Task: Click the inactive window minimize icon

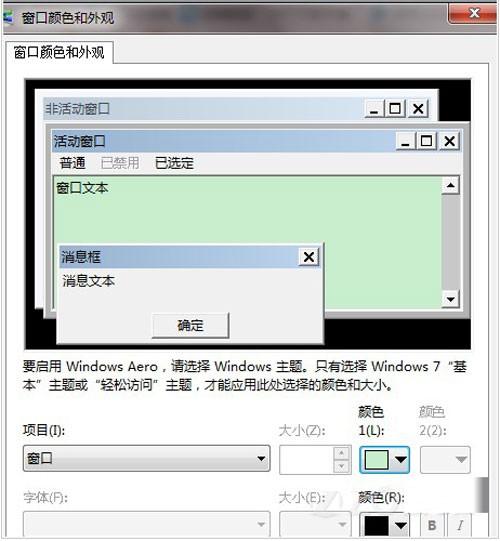Action: click(x=374, y=109)
